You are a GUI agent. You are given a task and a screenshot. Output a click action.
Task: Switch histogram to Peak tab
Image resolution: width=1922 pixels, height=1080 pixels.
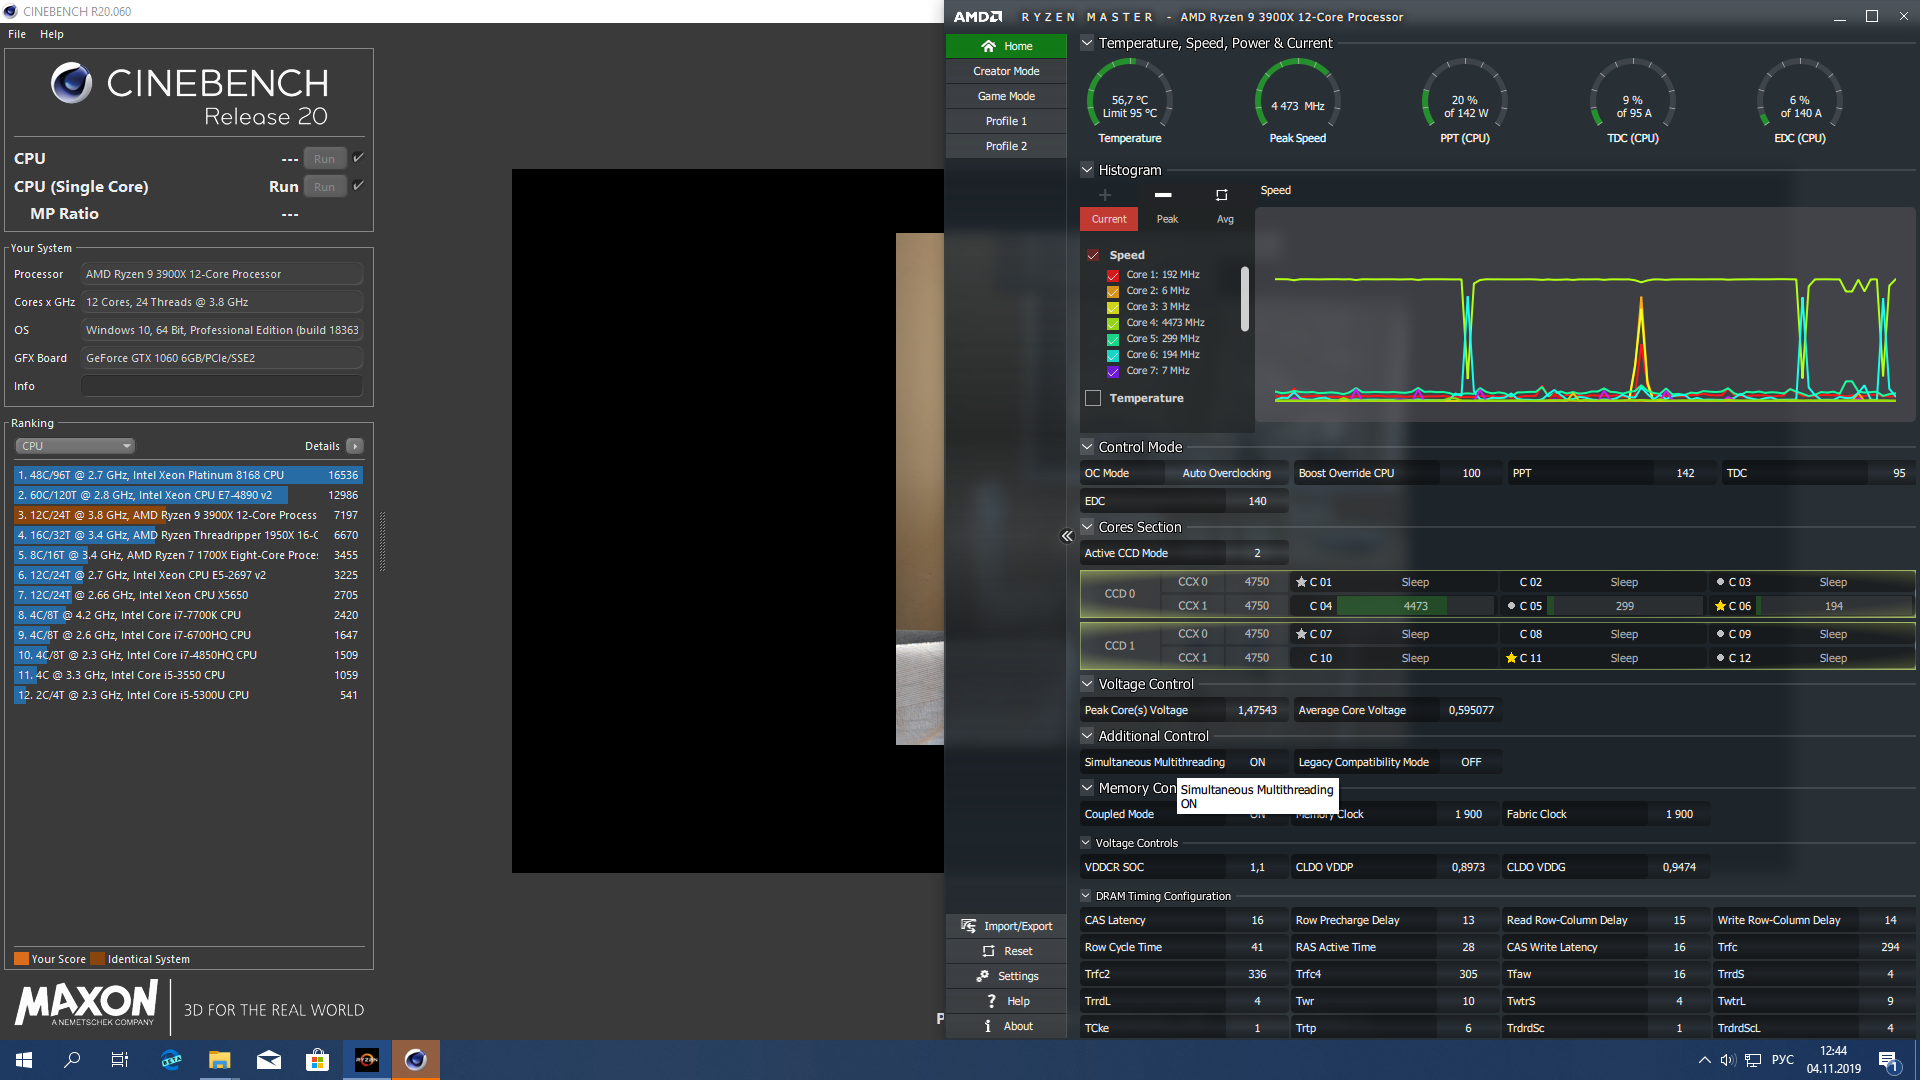[x=1167, y=219]
